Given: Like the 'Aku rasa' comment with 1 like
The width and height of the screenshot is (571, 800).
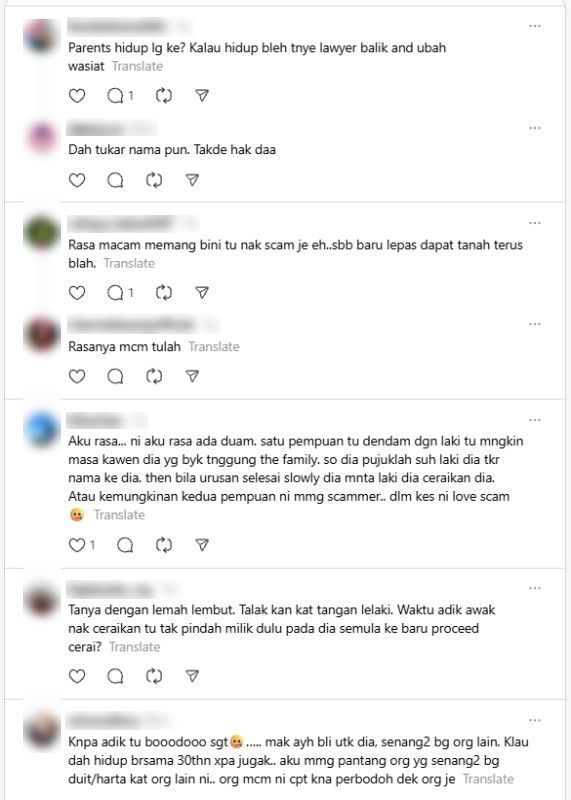Looking at the screenshot, I should 82,544.
